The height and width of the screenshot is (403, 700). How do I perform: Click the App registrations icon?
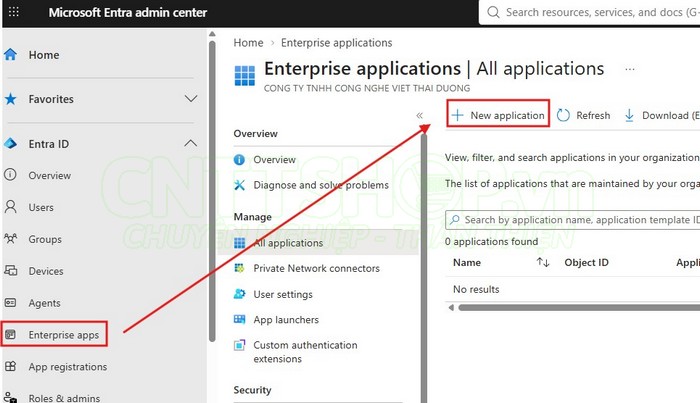click(10, 366)
